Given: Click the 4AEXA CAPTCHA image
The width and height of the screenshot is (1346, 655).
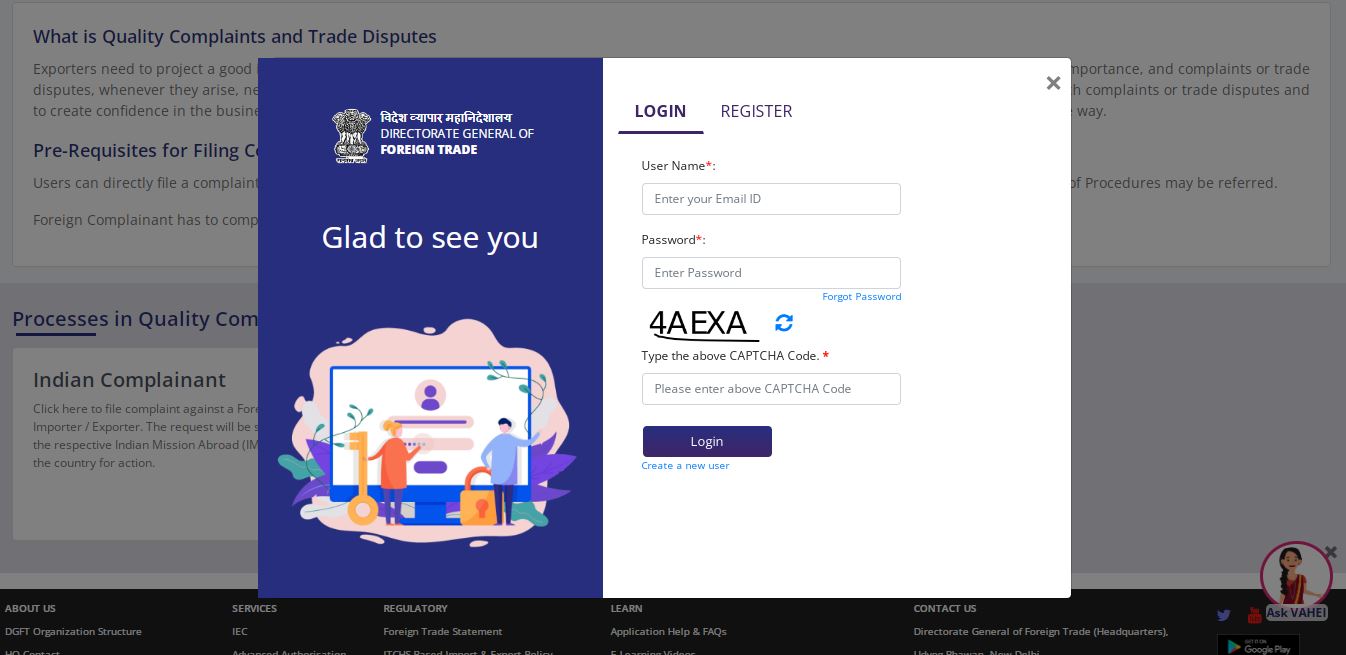Looking at the screenshot, I should point(699,323).
